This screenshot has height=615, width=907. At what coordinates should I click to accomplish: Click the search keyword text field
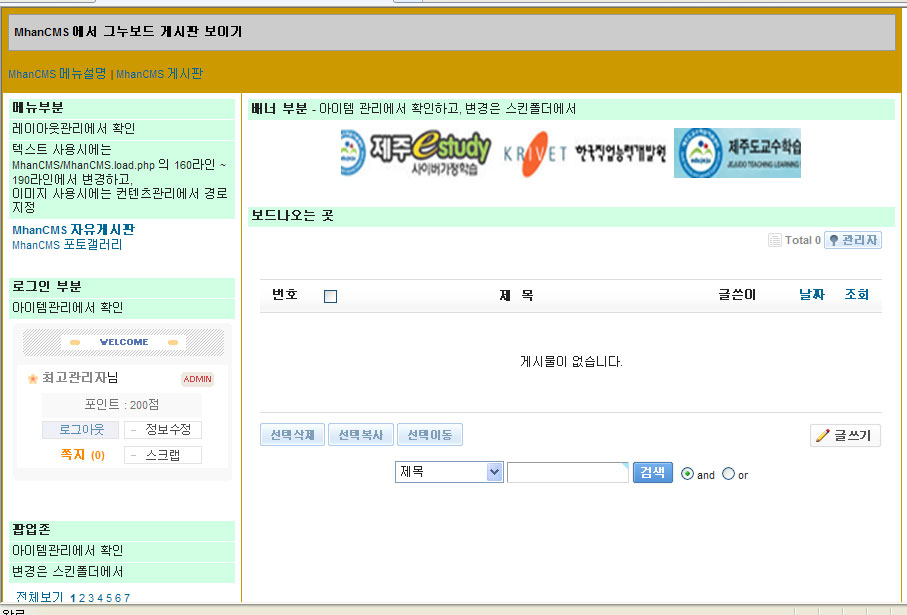567,472
